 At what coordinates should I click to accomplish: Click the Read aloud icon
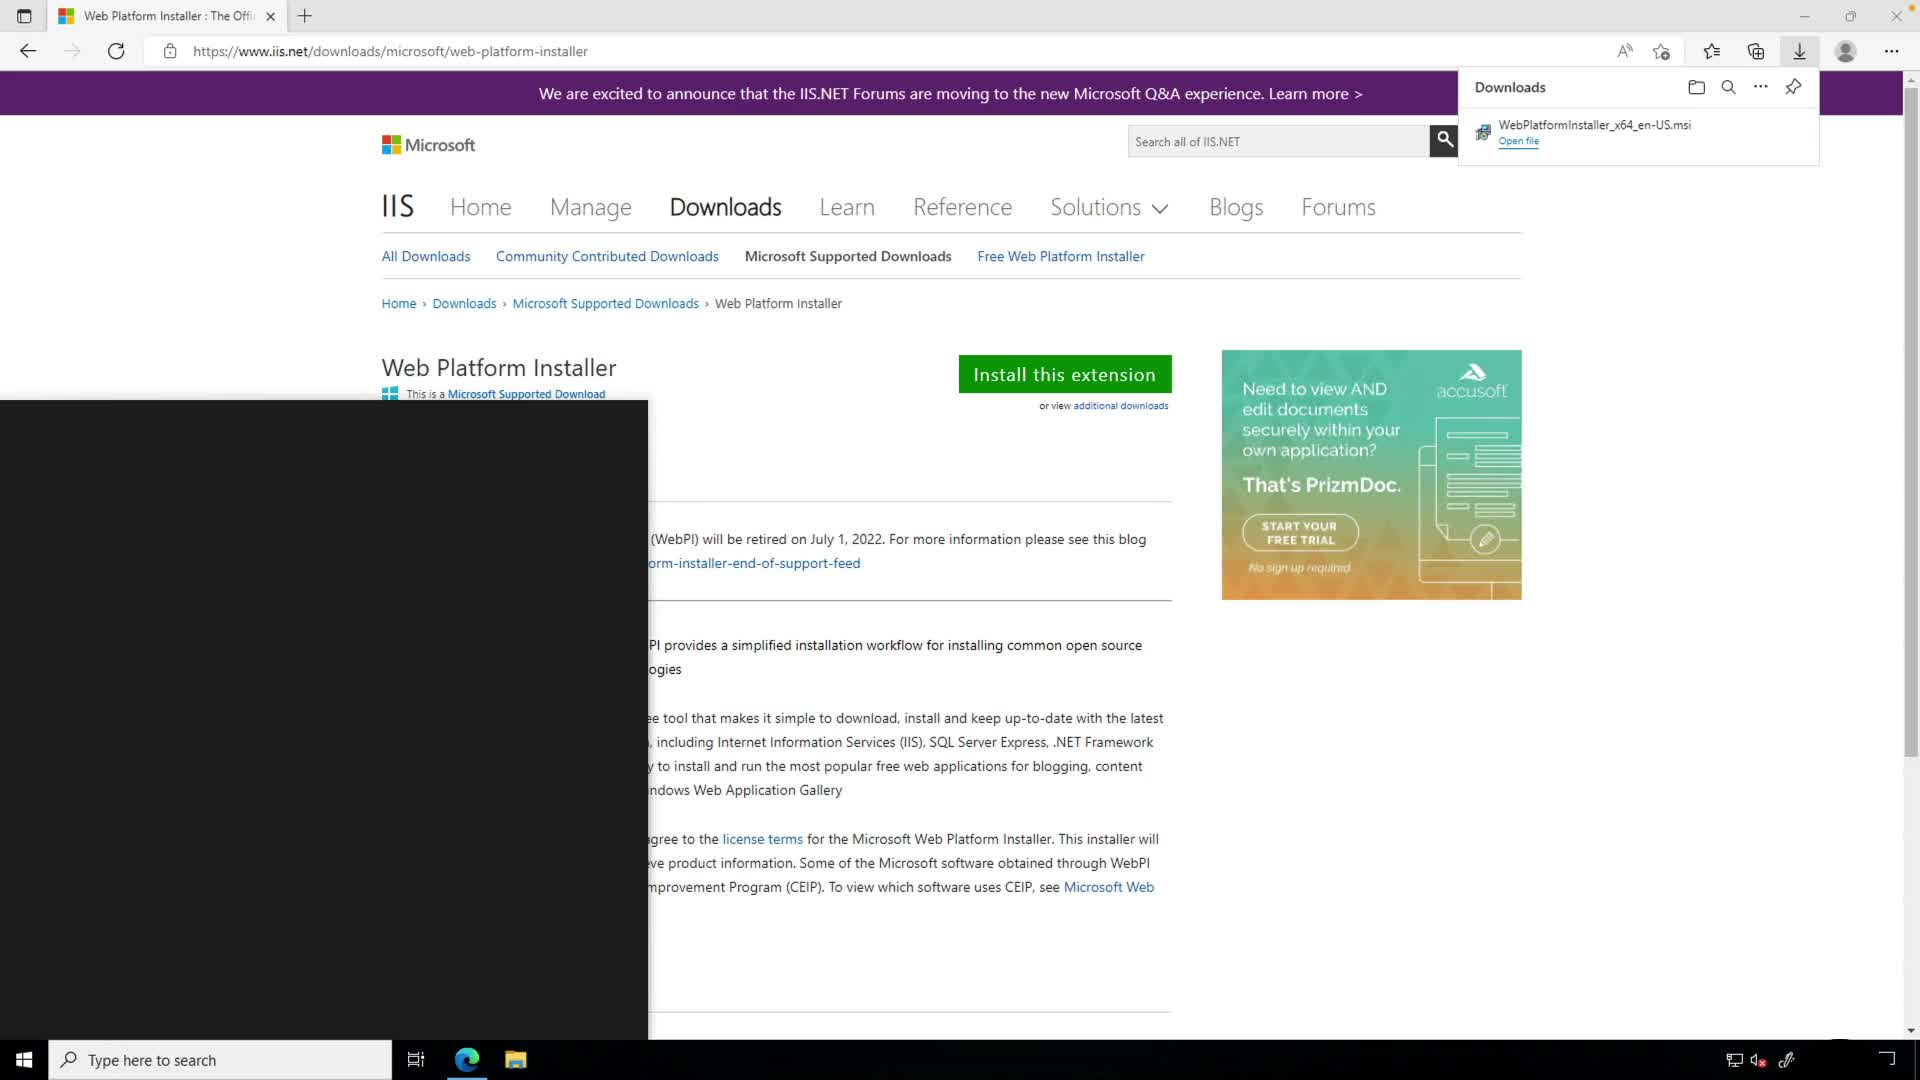[x=1625, y=51]
